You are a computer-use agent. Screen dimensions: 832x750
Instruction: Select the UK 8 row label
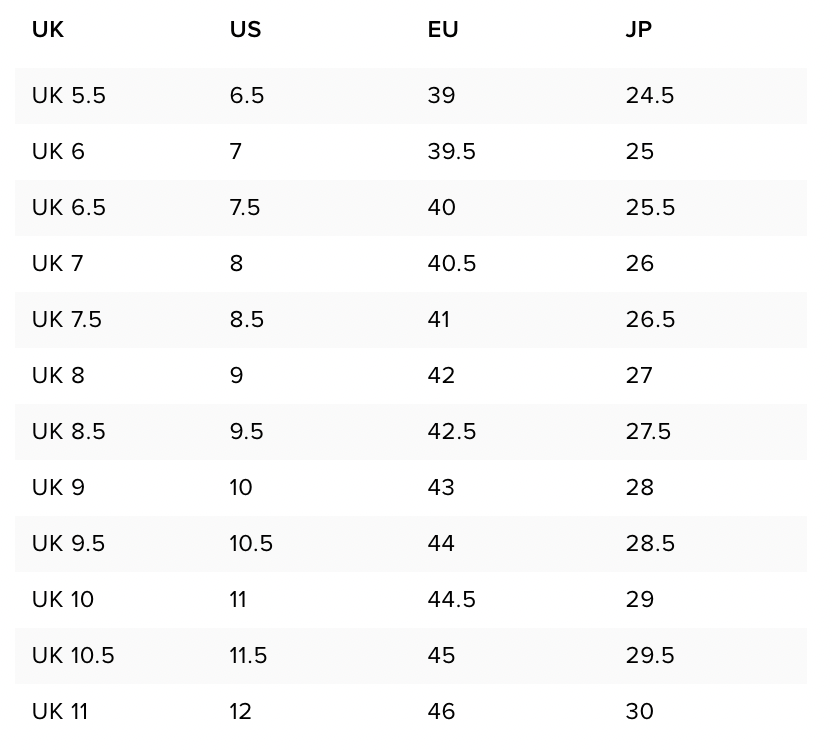(x=59, y=376)
